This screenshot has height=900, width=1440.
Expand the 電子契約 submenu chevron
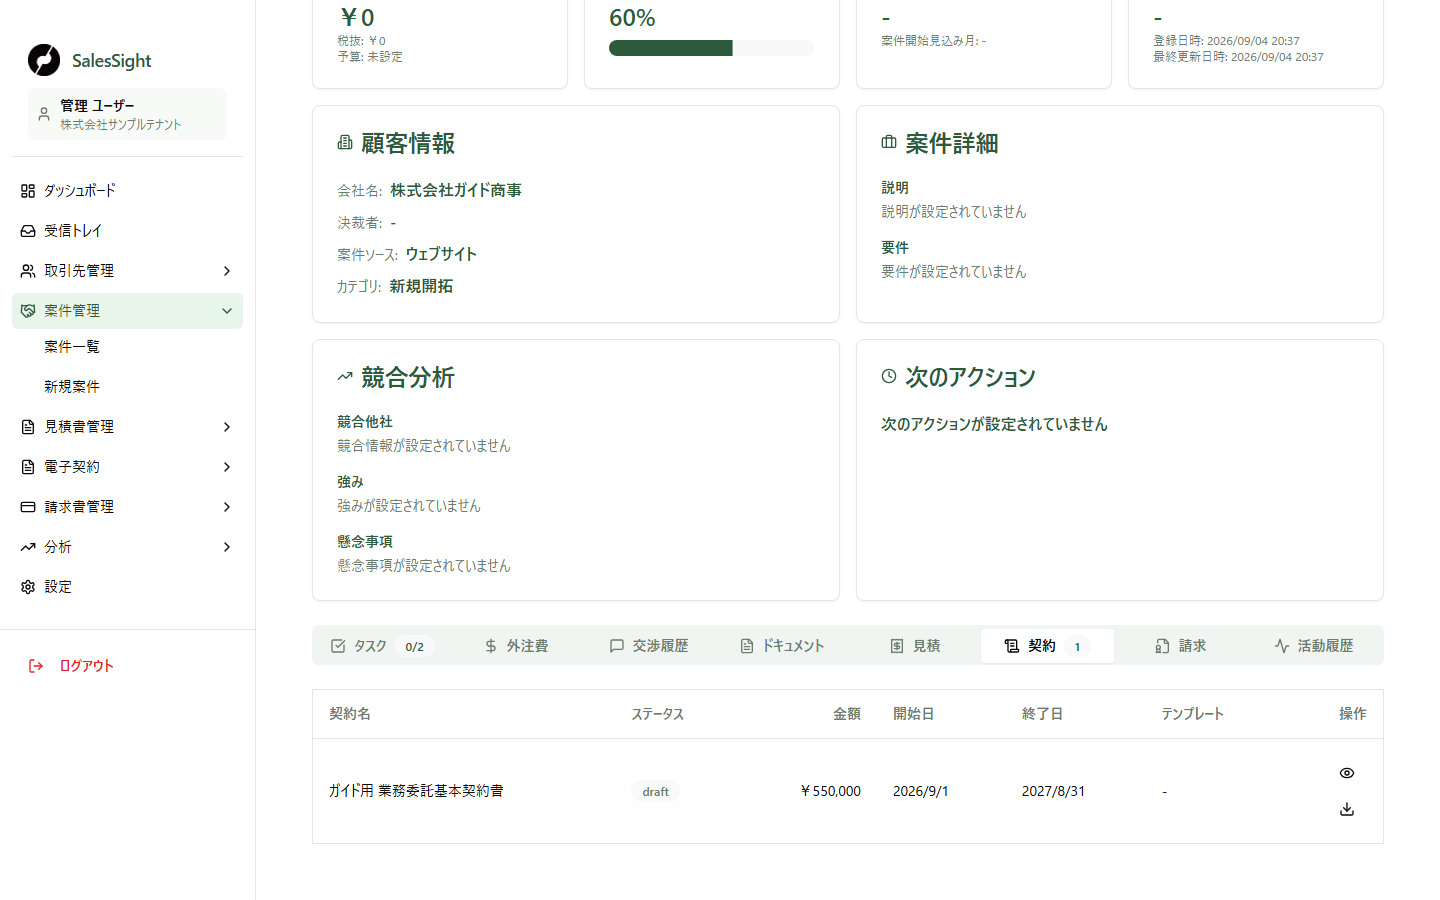tap(227, 467)
